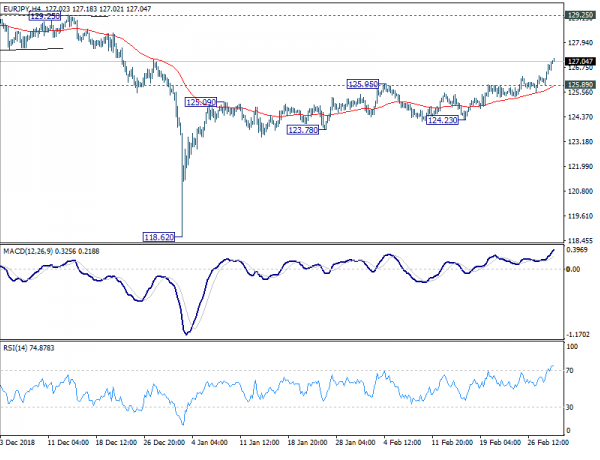Click the 124.230 price annotation
600x460 pixels.
tap(443, 120)
